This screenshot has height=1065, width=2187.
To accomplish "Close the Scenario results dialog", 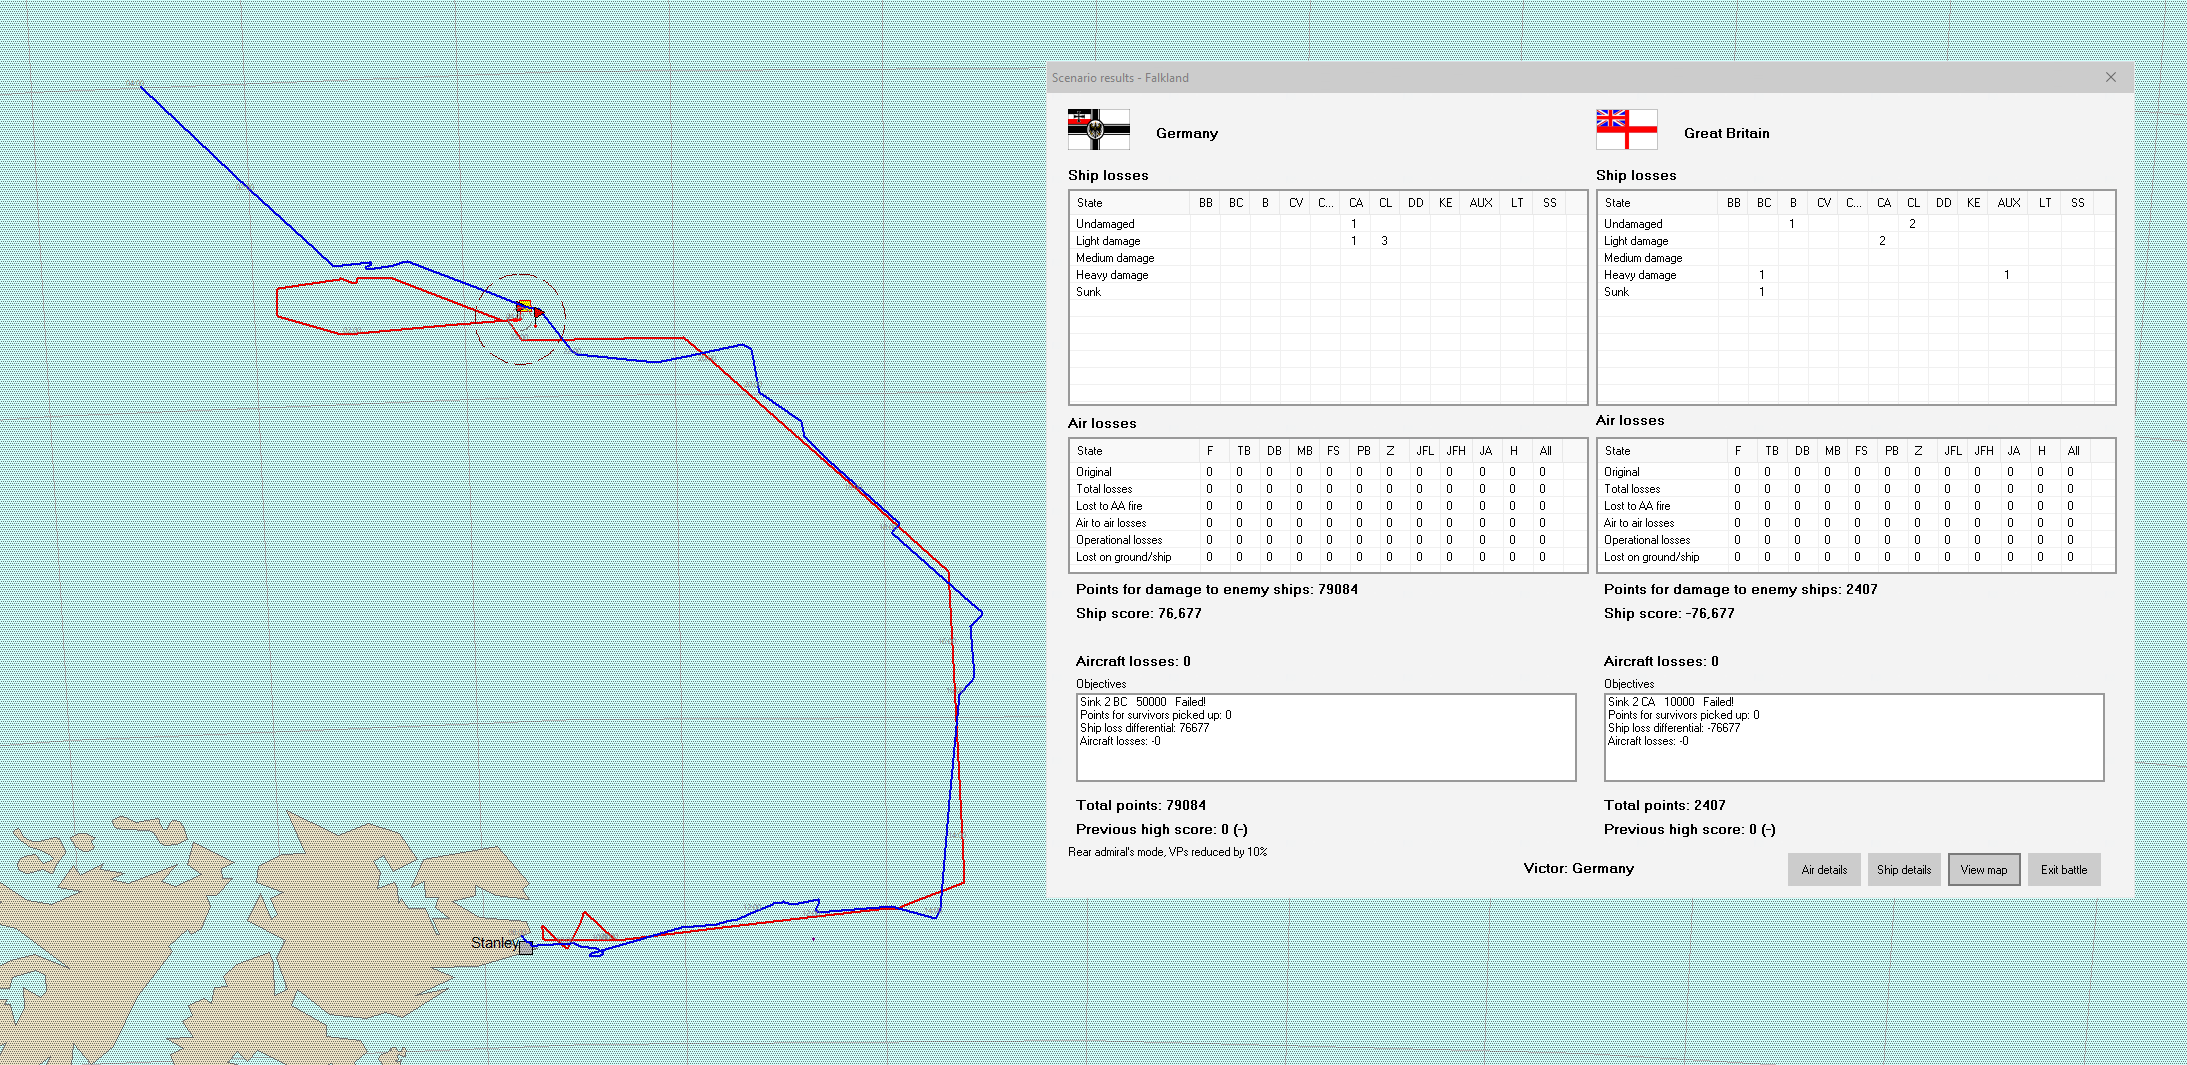I will click(x=2111, y=77).
